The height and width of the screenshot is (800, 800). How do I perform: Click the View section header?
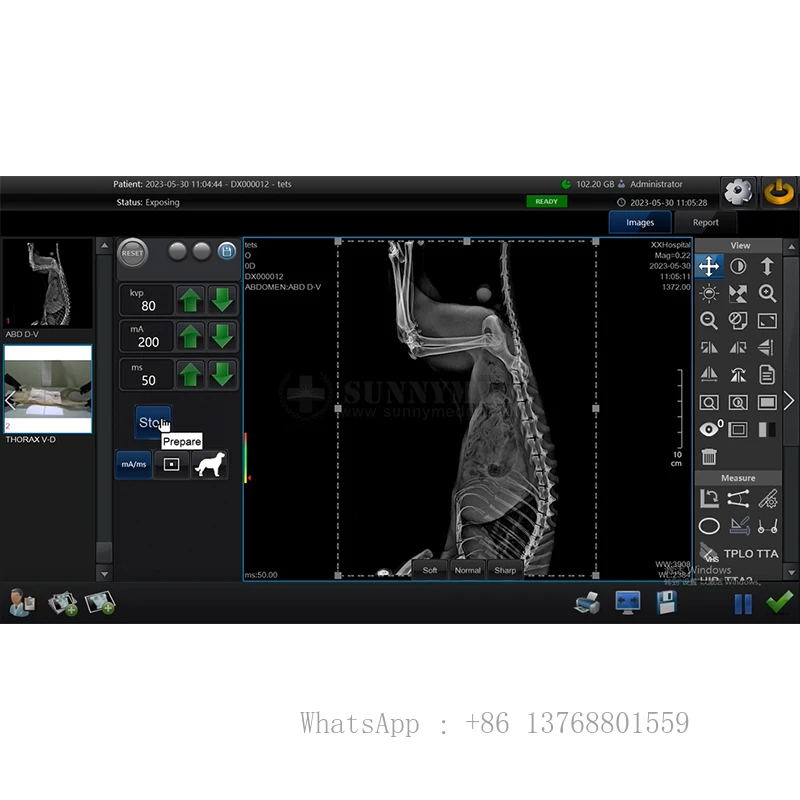pyautogui.click(x=739, y=245)
